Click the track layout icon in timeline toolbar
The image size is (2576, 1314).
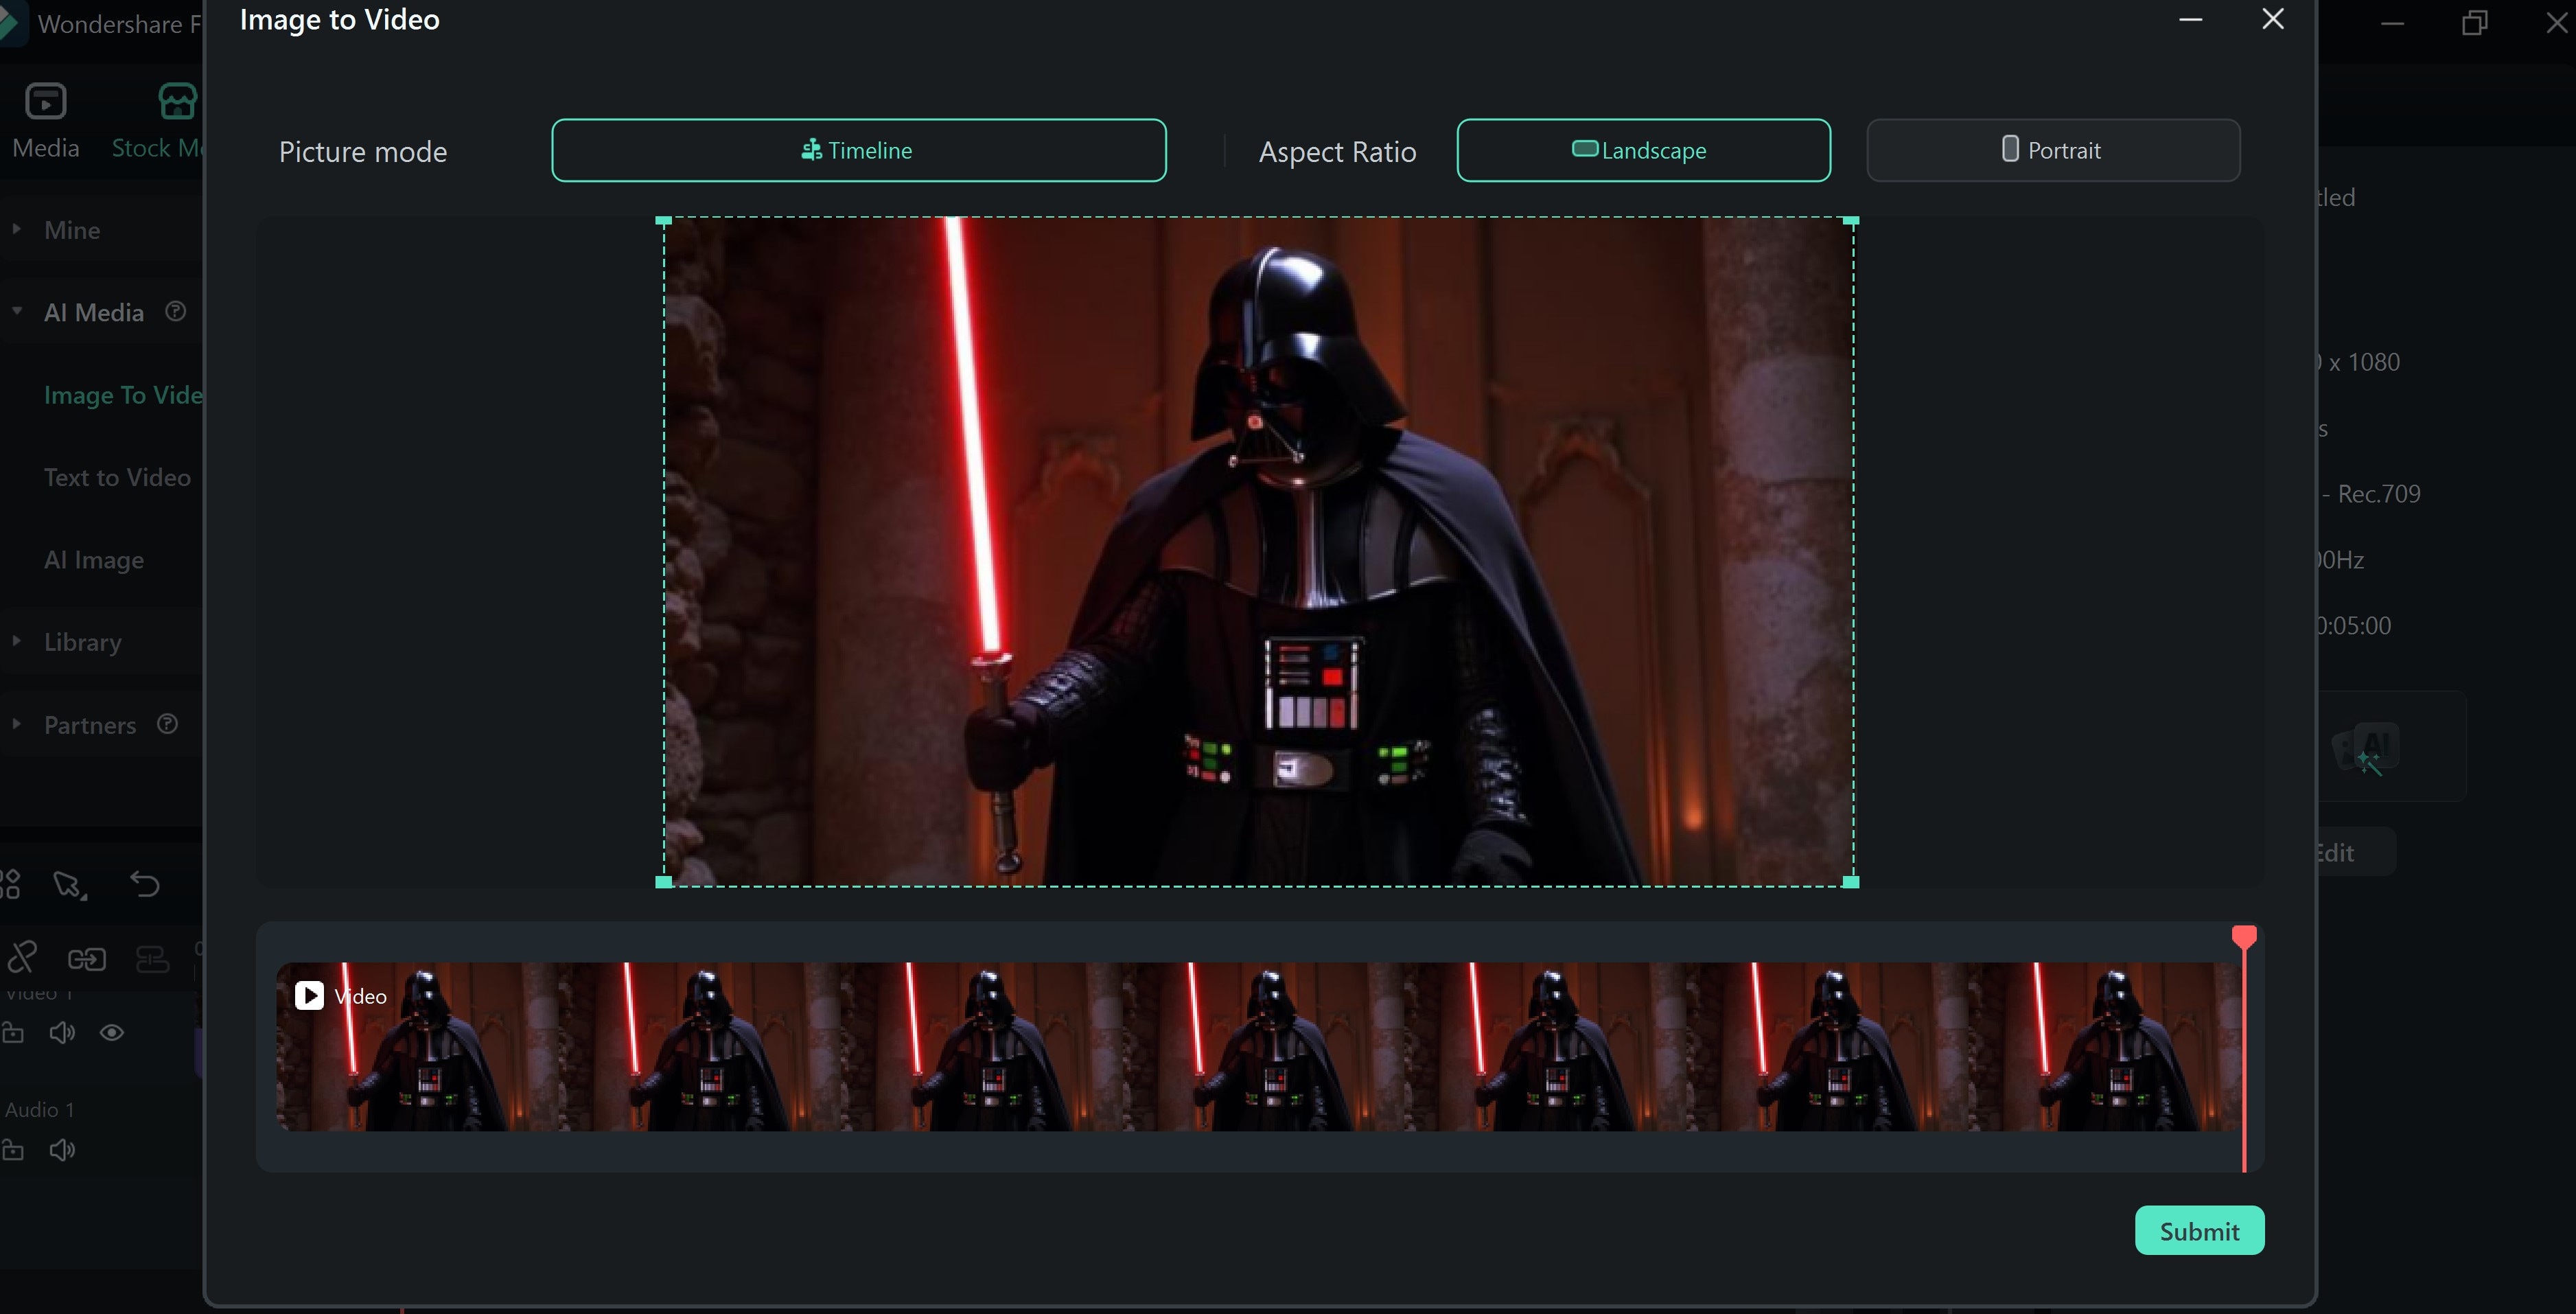(x=152, y=959)
